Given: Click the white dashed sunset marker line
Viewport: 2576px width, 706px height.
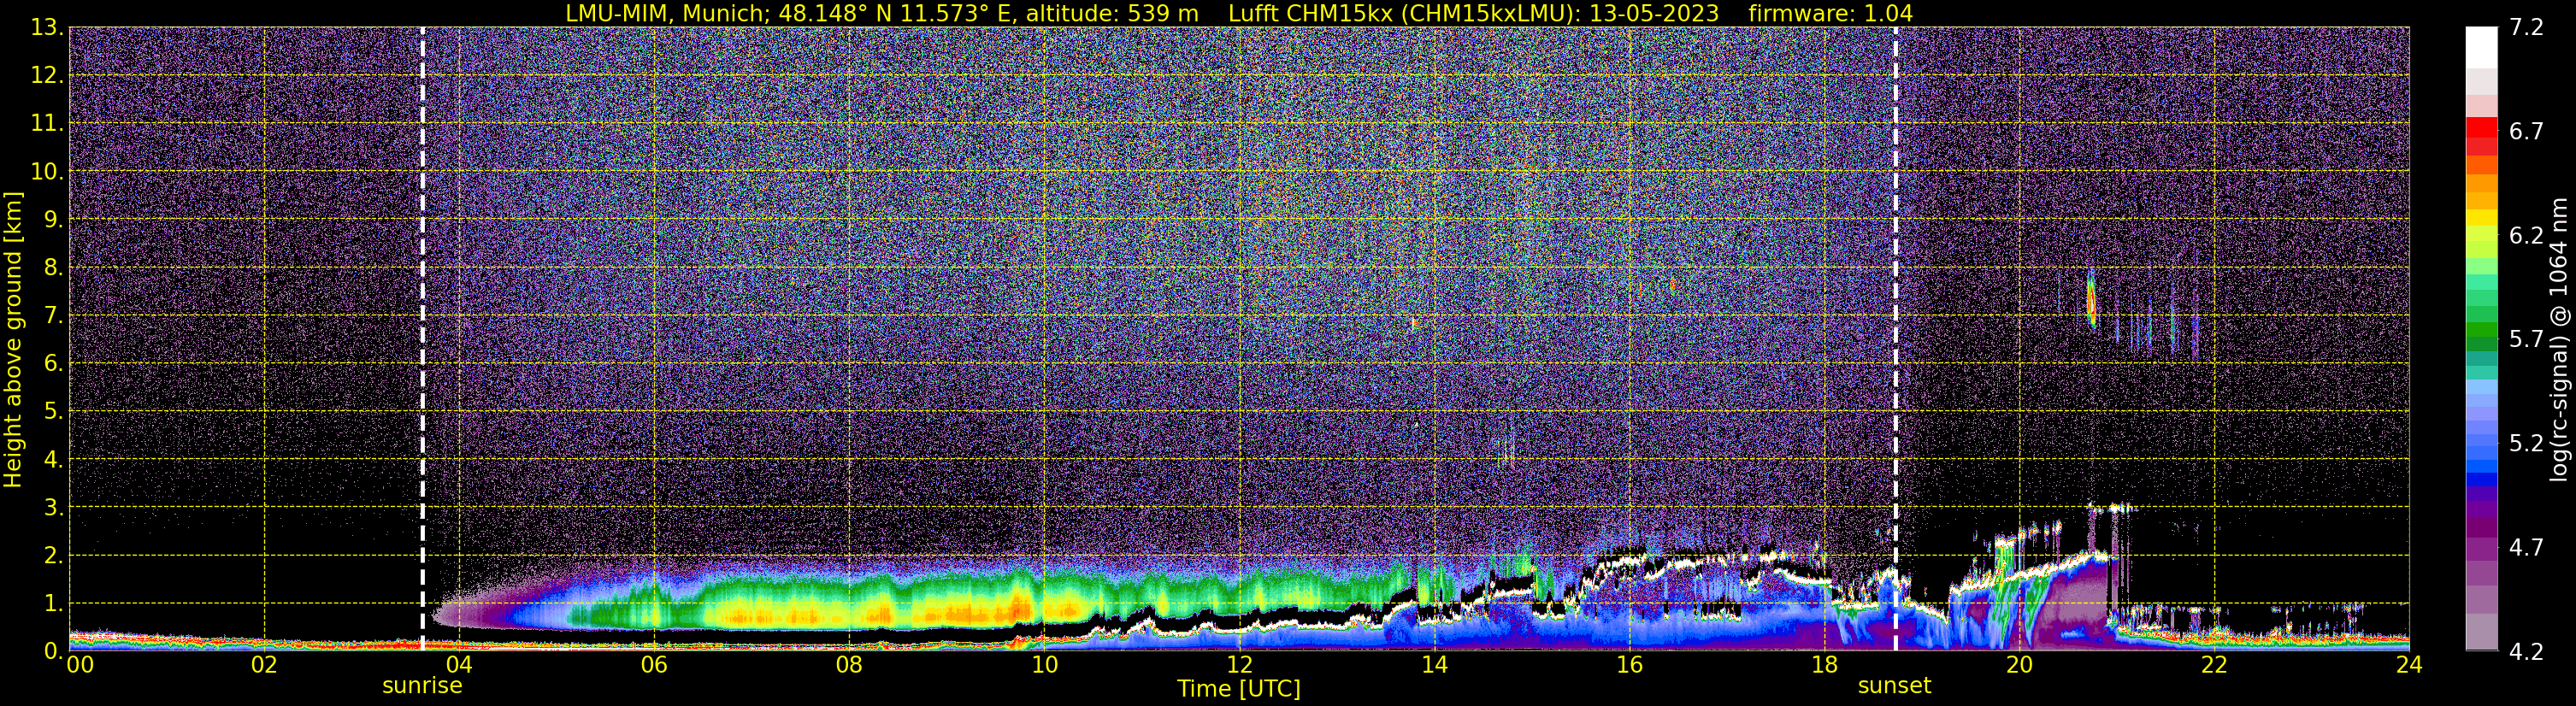Looking at the screenshot, I should (x=1895, y=339).
